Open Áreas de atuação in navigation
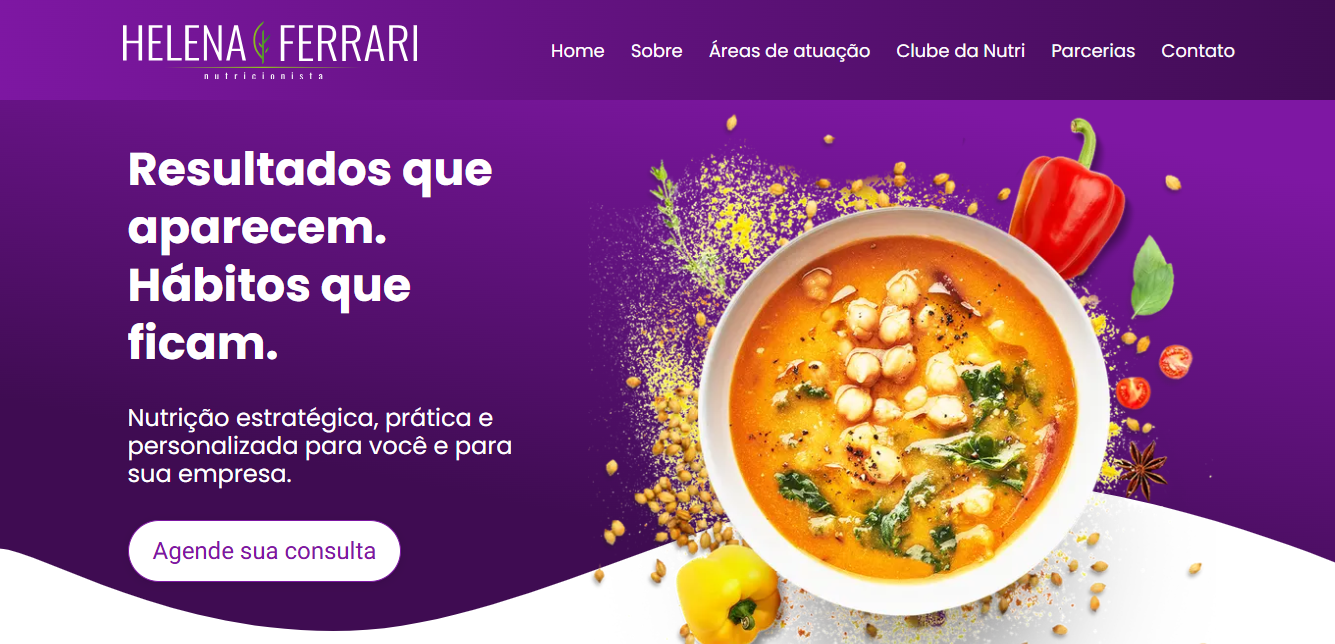 (x=789, y=50)
